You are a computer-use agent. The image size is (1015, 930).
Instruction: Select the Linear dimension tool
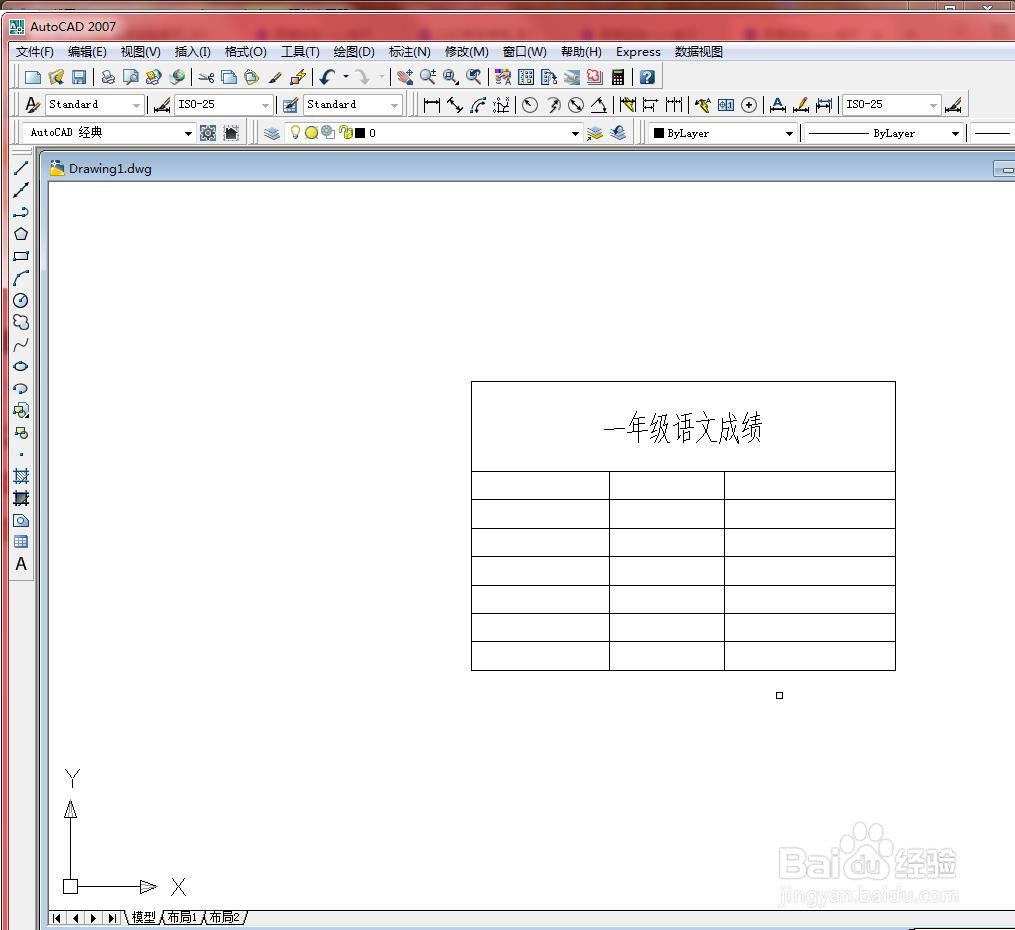point(432,105)
